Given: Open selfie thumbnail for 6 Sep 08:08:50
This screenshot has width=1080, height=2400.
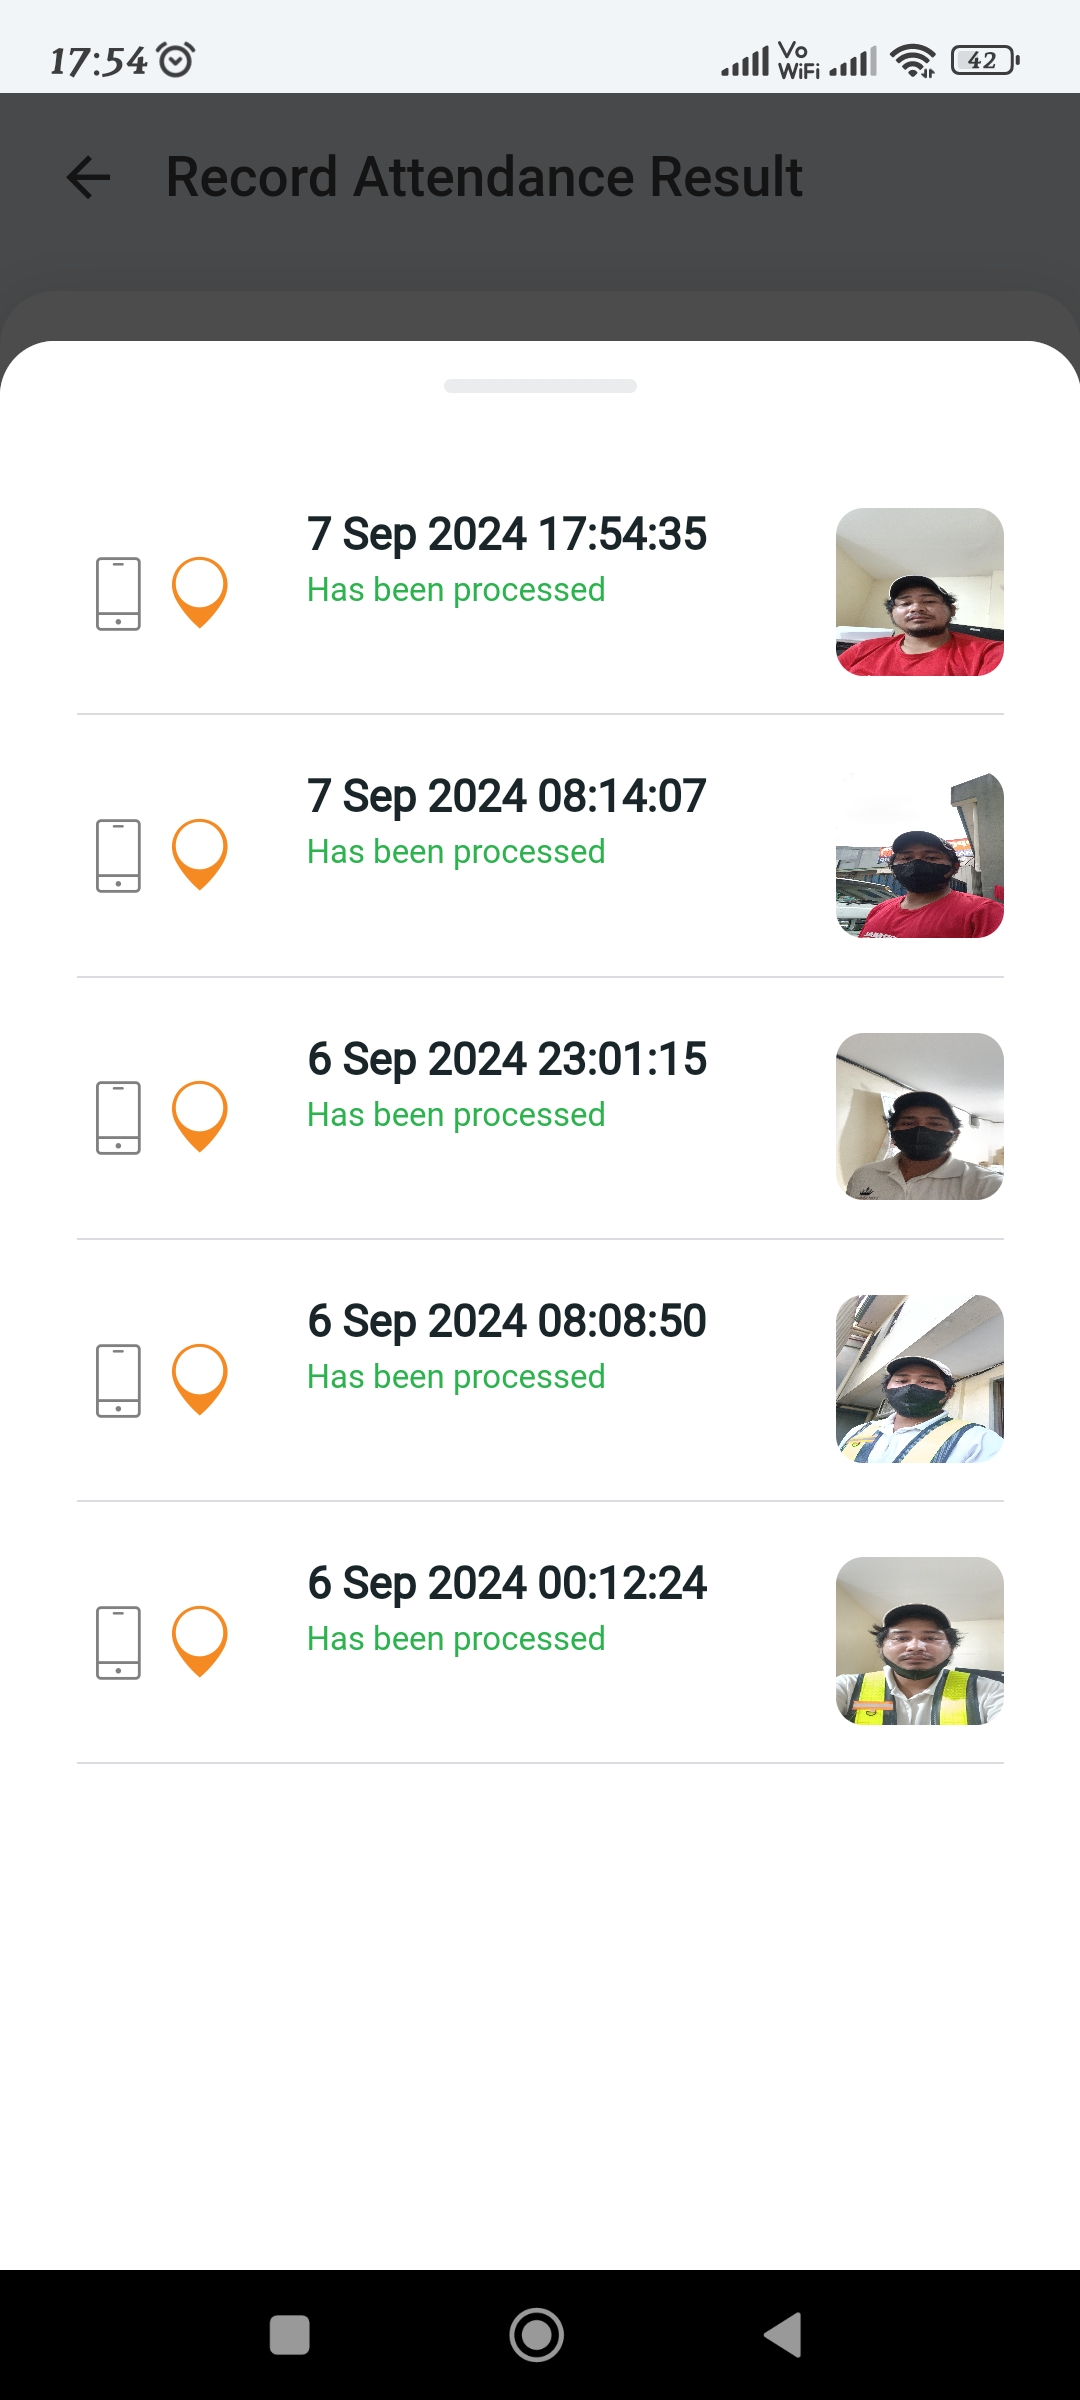Looking at the screenshot, I should click(x=919, y=1379).
